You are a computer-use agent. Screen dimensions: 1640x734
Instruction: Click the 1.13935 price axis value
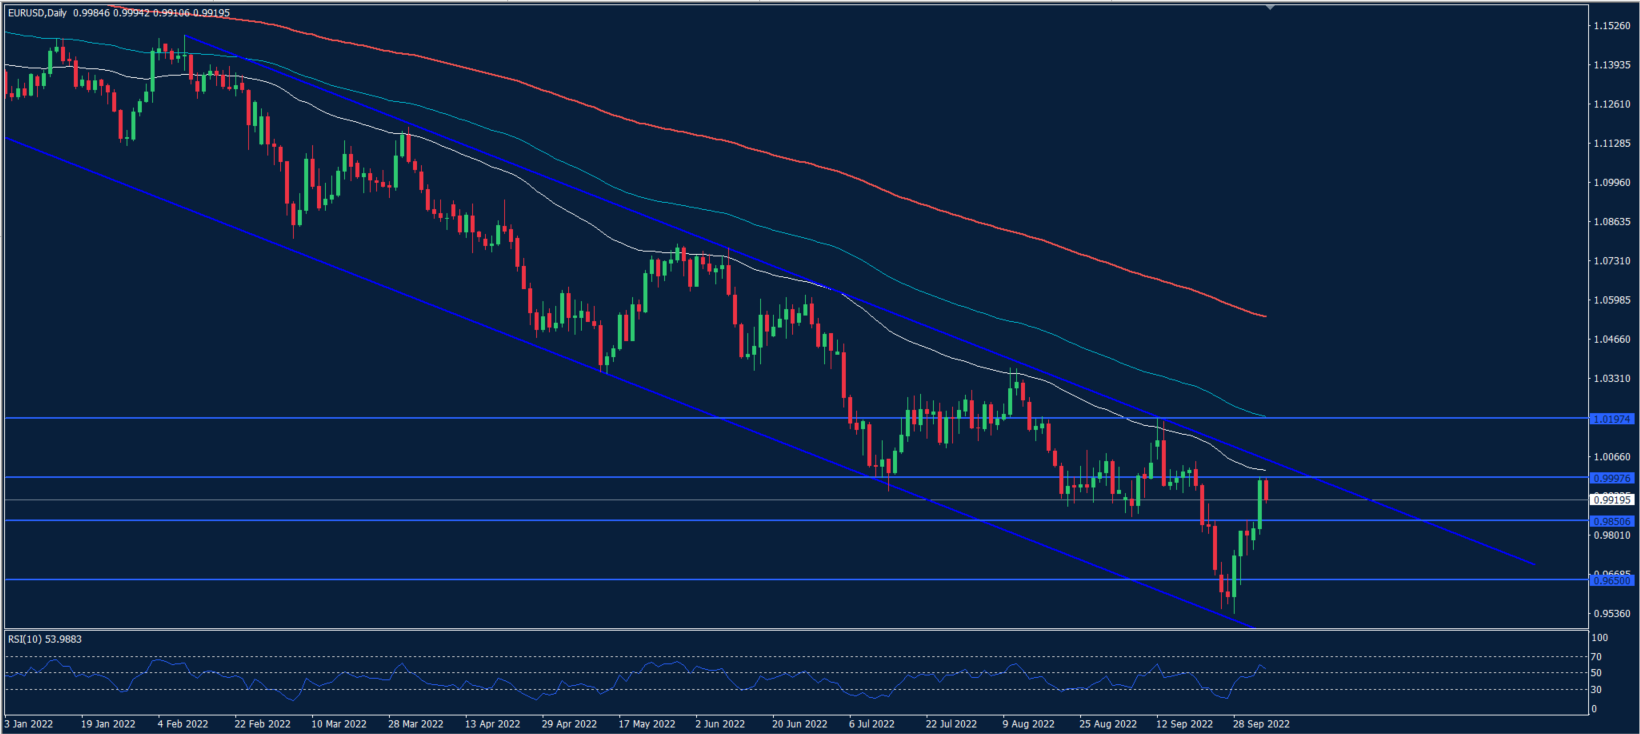[1612, 65]
